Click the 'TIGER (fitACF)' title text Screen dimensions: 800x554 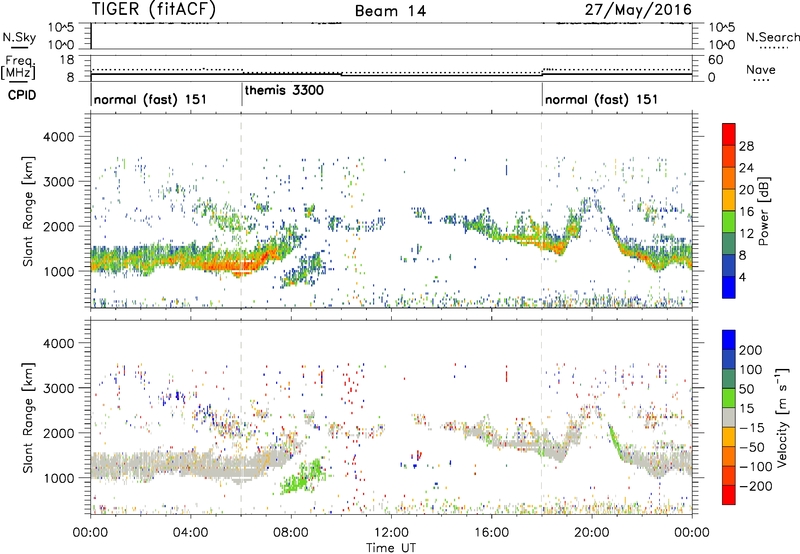[x=154, y=9]
